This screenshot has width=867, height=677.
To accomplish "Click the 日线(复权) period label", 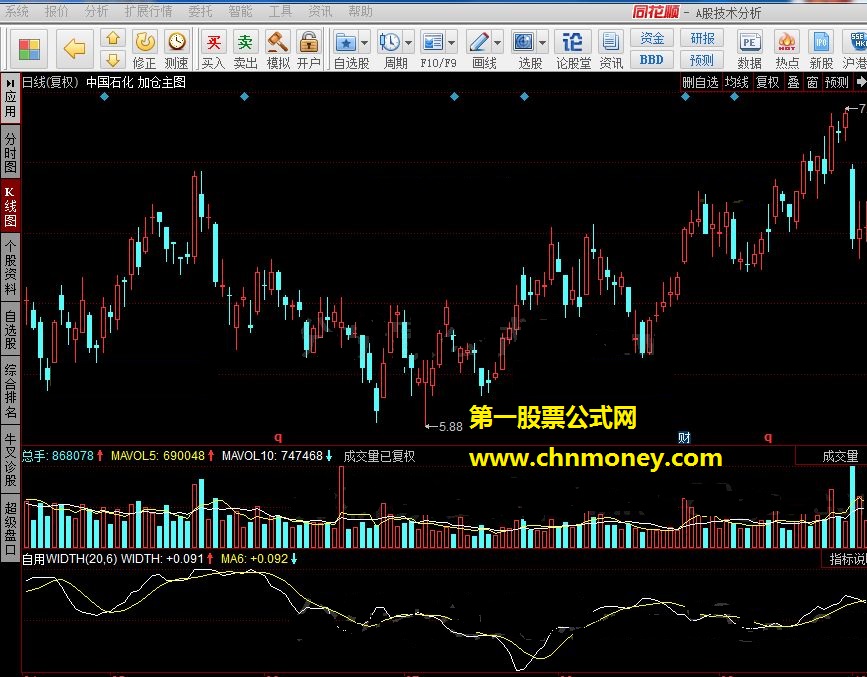I will [50, 82].
